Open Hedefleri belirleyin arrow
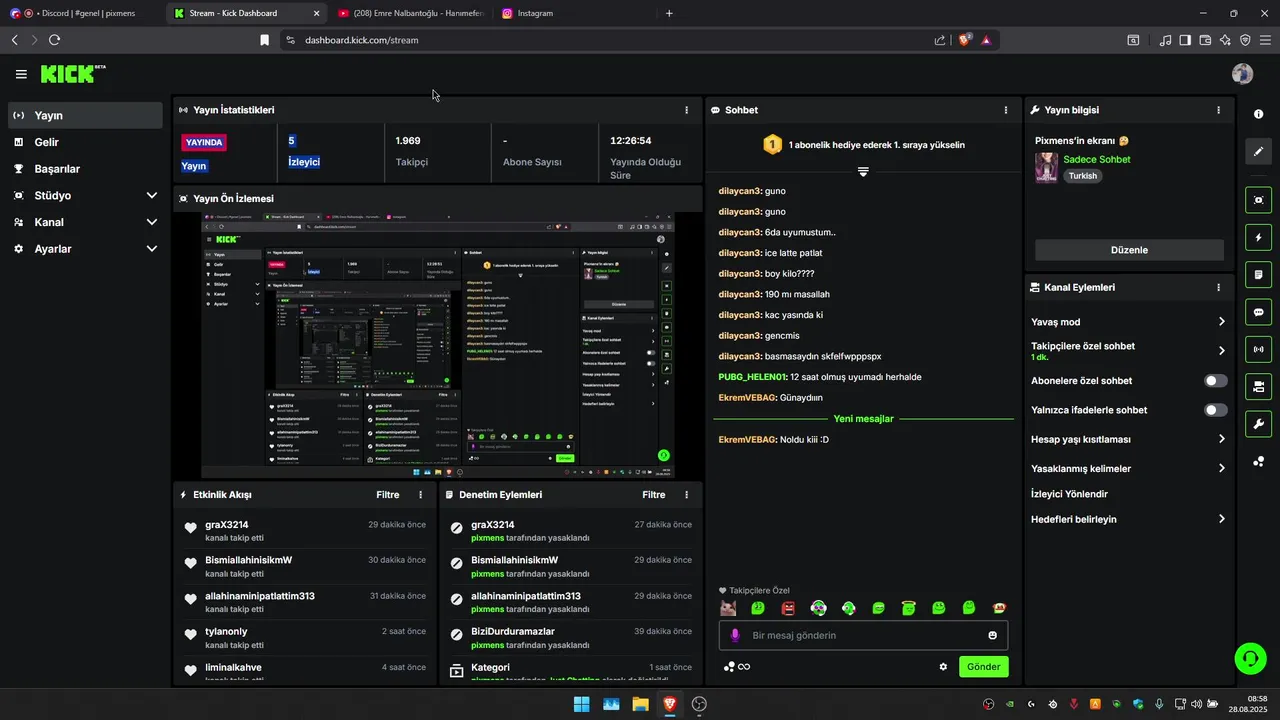 click(x=1221, y=519)
